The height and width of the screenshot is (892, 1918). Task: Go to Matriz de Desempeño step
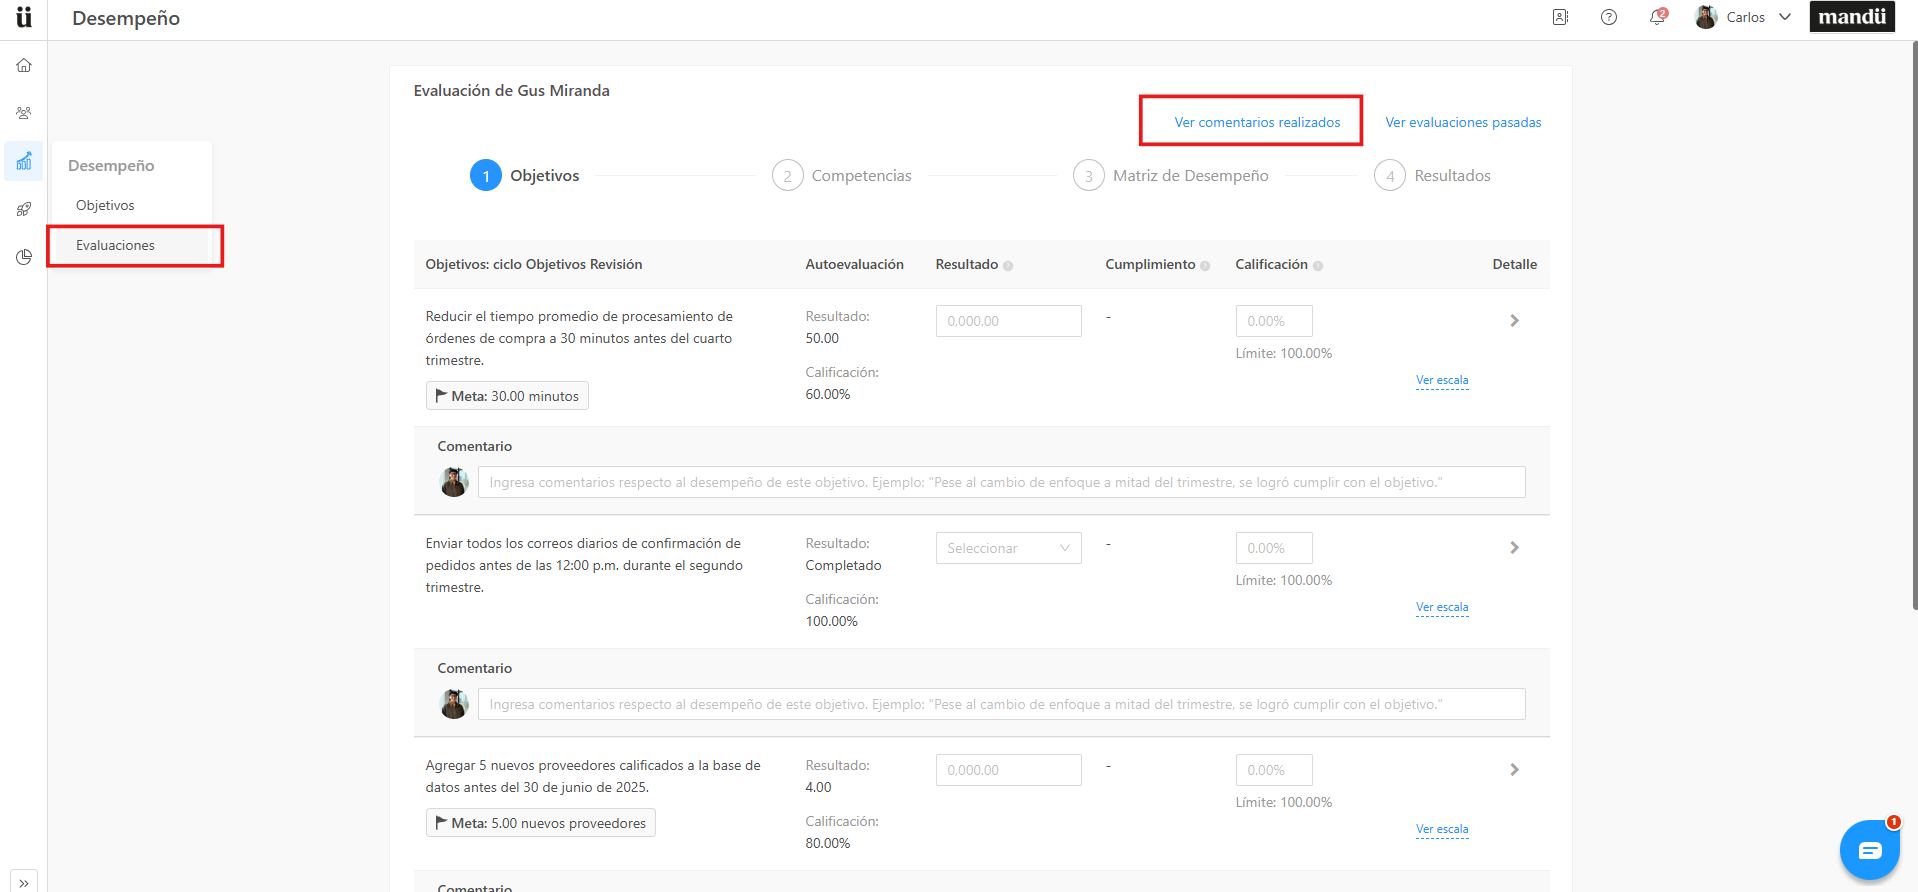(x=1171, y=176)
